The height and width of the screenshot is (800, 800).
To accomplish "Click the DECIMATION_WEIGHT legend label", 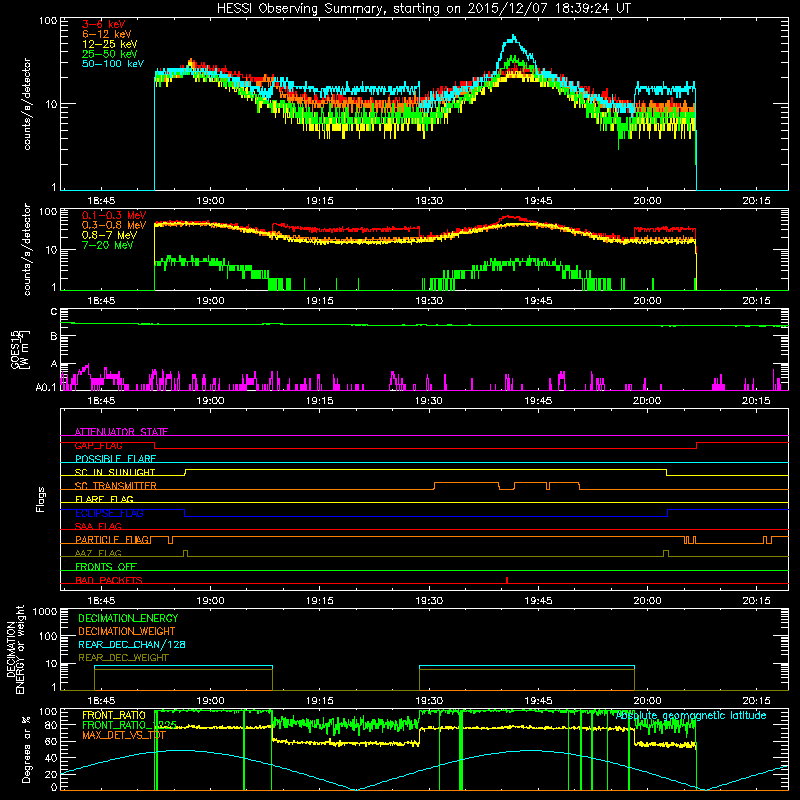I will coord(127,631).
